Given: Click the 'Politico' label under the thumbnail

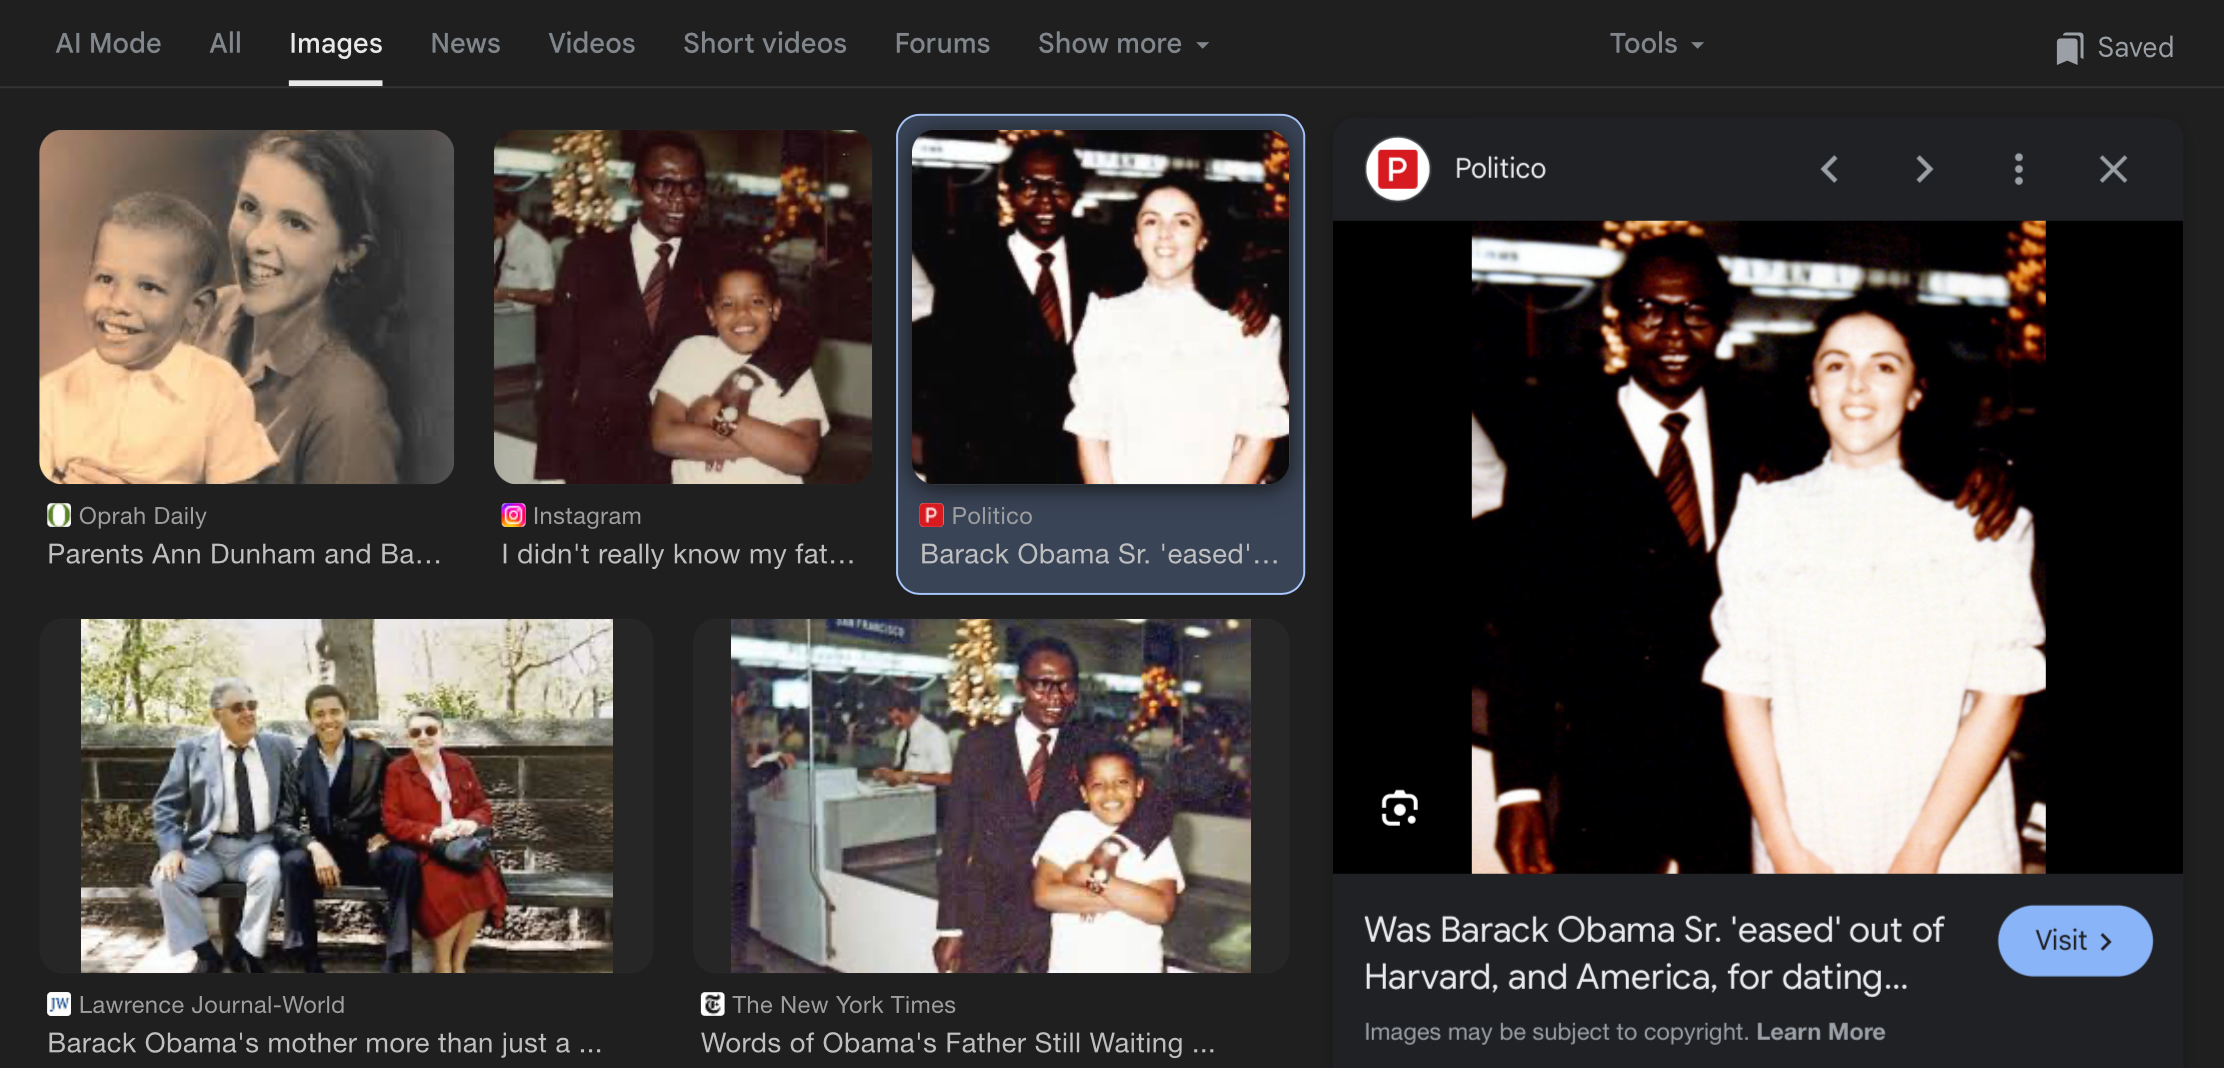Looking at the screenshot, I should tap(992, 516).
